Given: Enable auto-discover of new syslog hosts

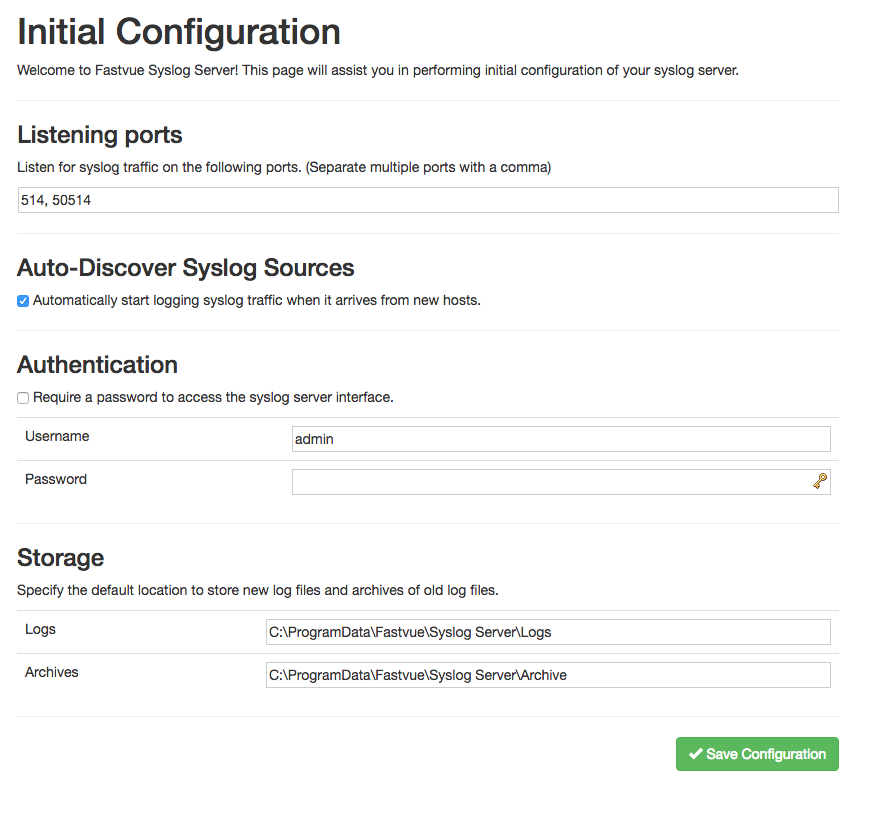Looking at the screenshot, I should pyautogui.click(x=22, y=300).
